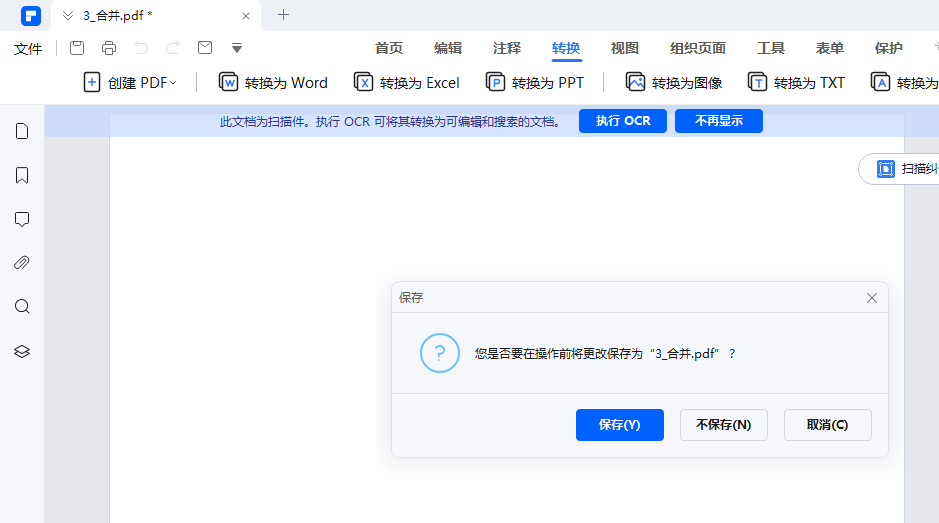Open the 文件 menu

(28, 49)
